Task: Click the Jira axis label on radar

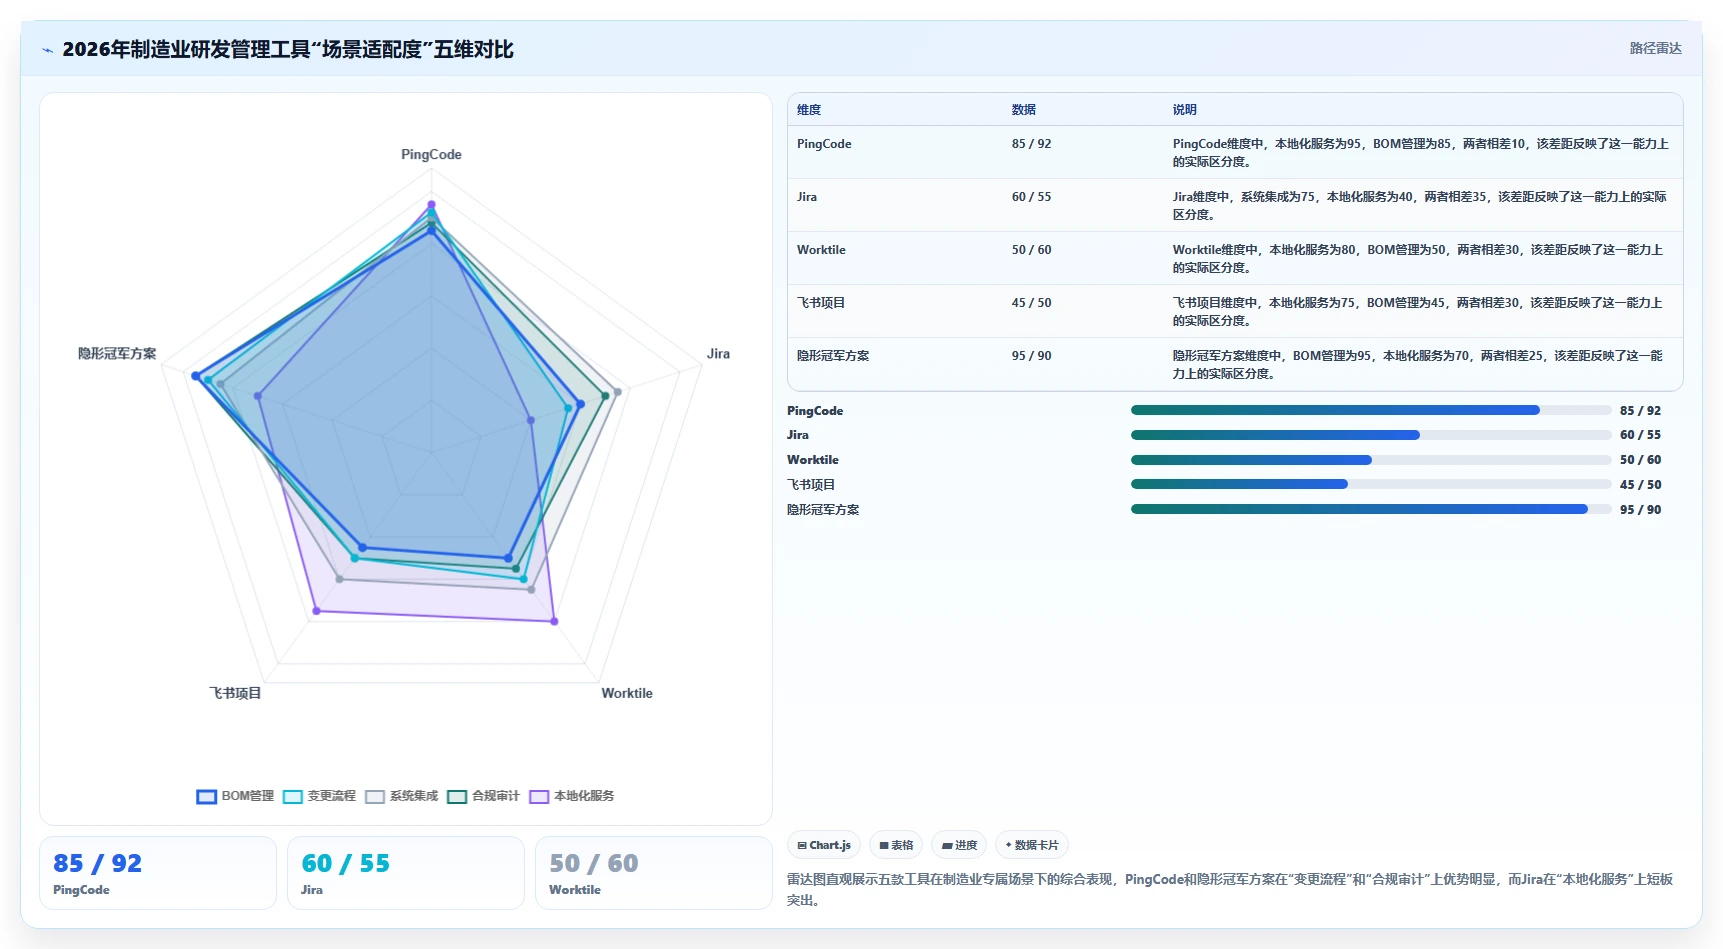Action: 718,354
